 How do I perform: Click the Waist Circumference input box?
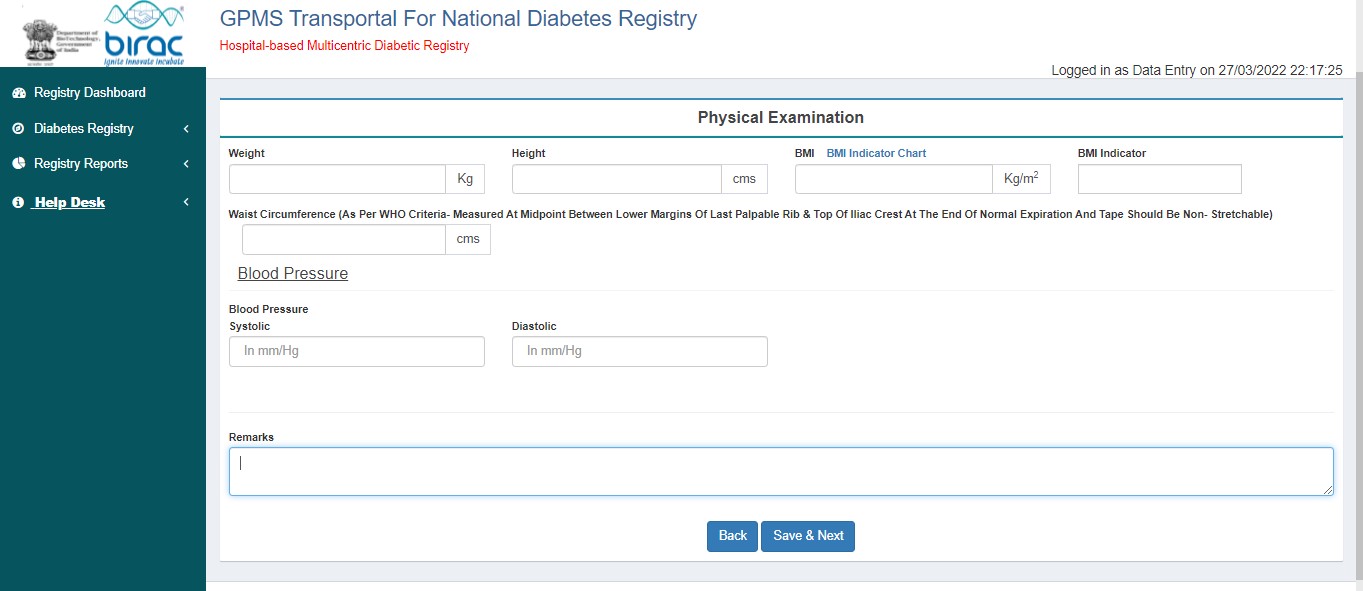343,239
